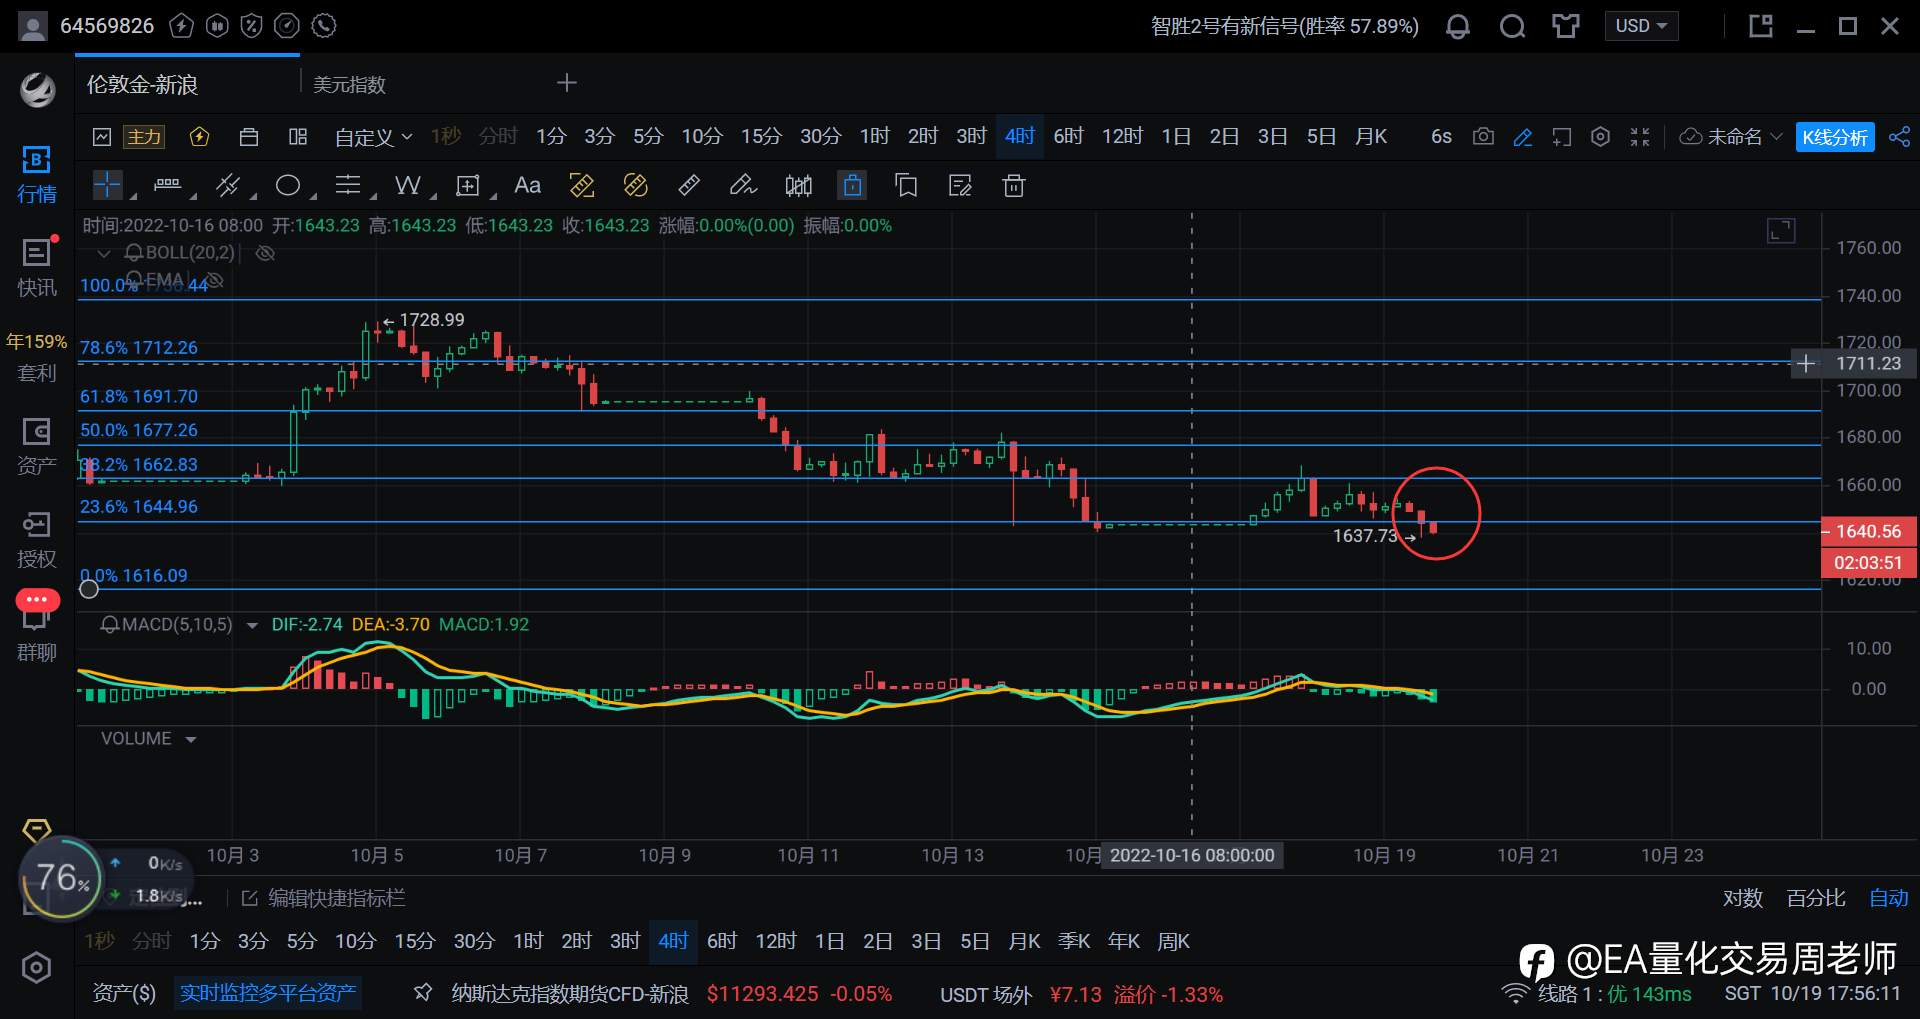Enable 对数 logarithmic scale
Screen dimensions: 1920x1019
1742,898
